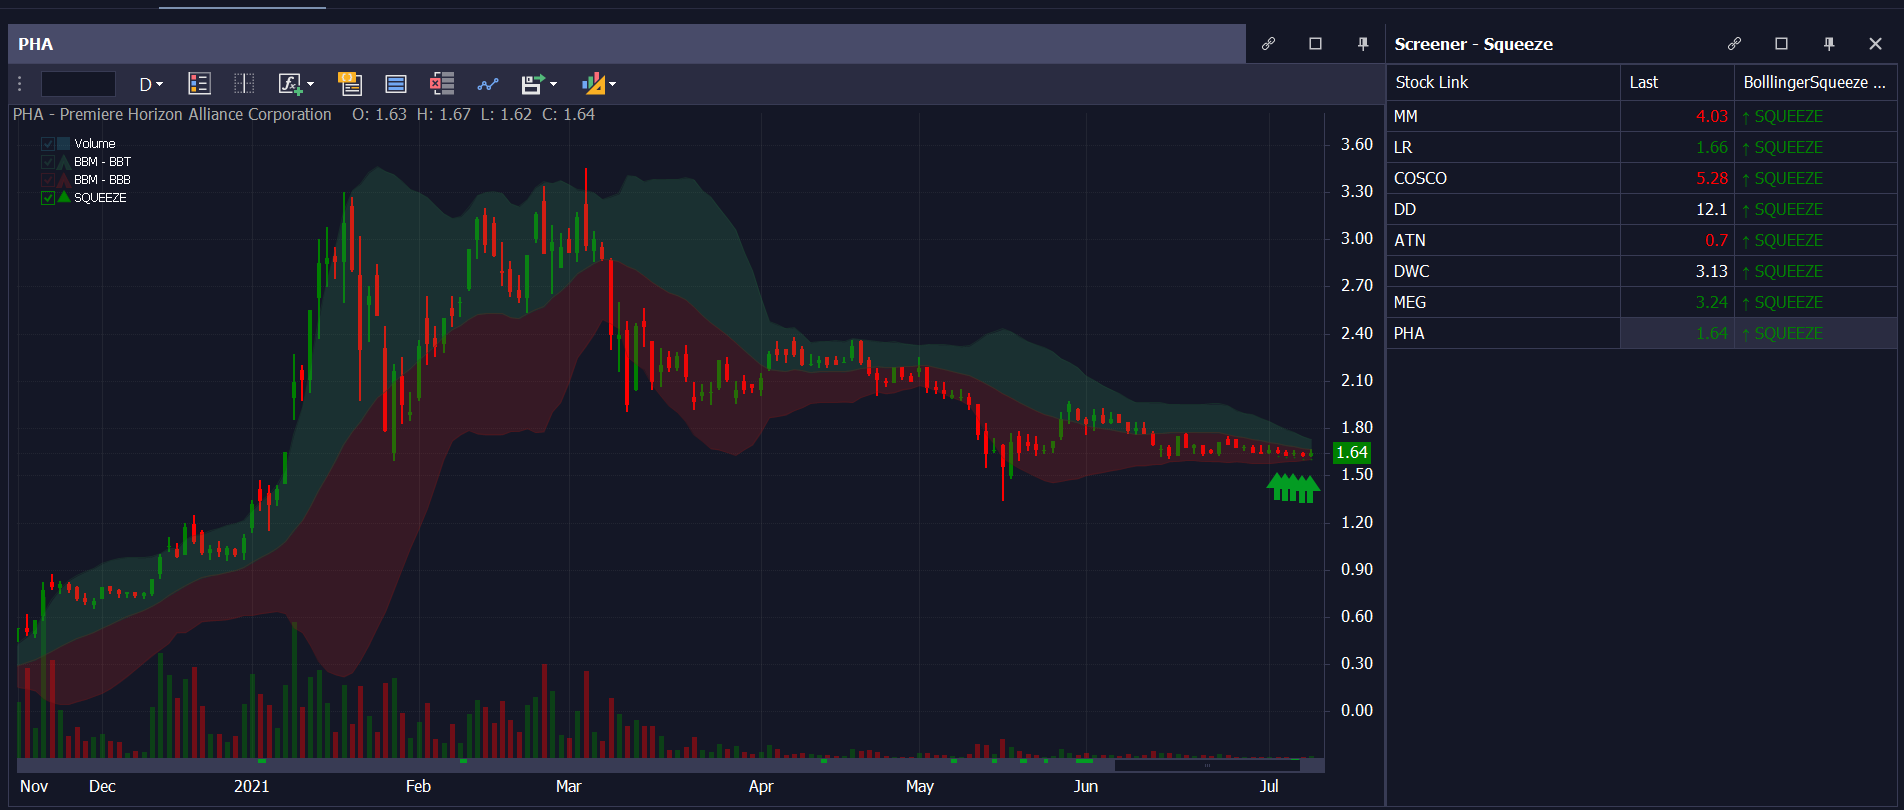Expand the D timeframe dropdown
1904x810 pixels.
click(151, 84)
